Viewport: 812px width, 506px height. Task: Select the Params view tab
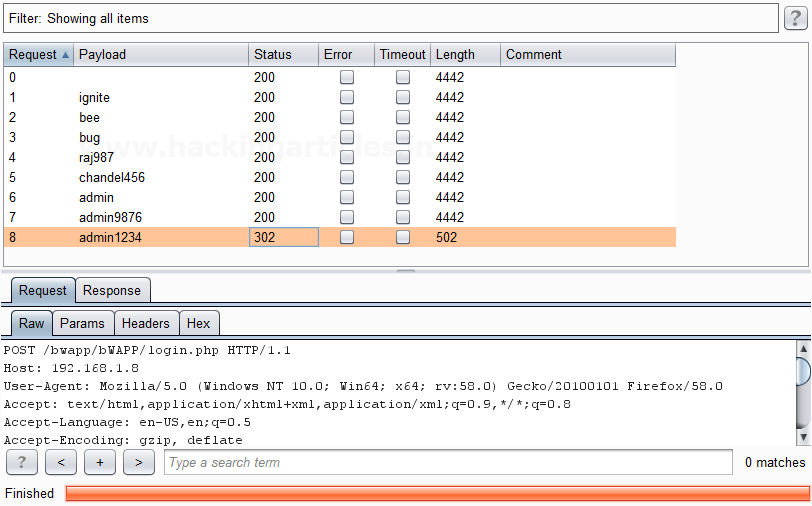click(x=83, y=323)
